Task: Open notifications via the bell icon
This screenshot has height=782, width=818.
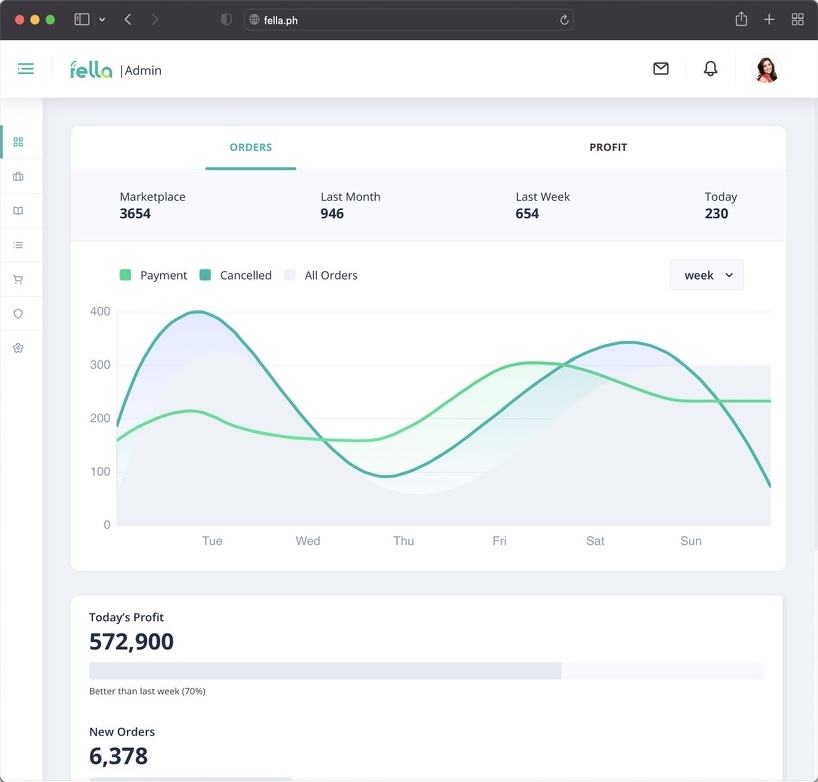Action: point(710,68)
